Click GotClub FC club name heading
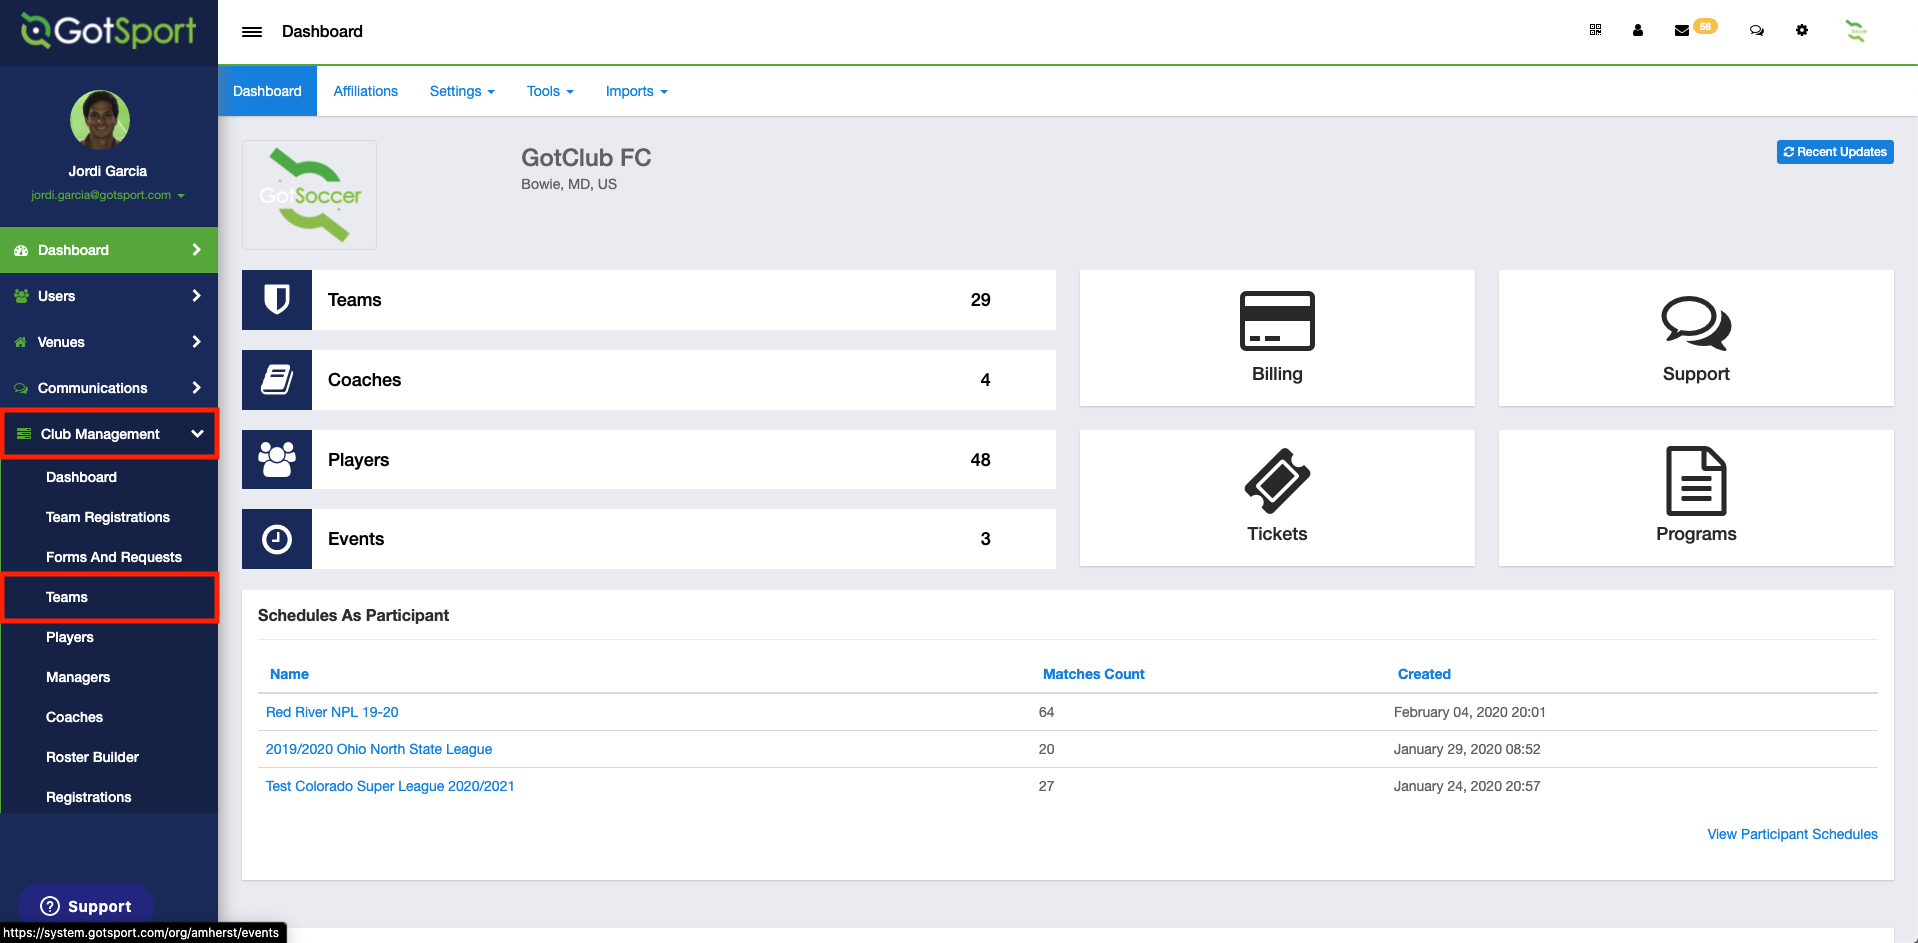The width and height of the screenshot is (1918, 943). pos(586,158)
